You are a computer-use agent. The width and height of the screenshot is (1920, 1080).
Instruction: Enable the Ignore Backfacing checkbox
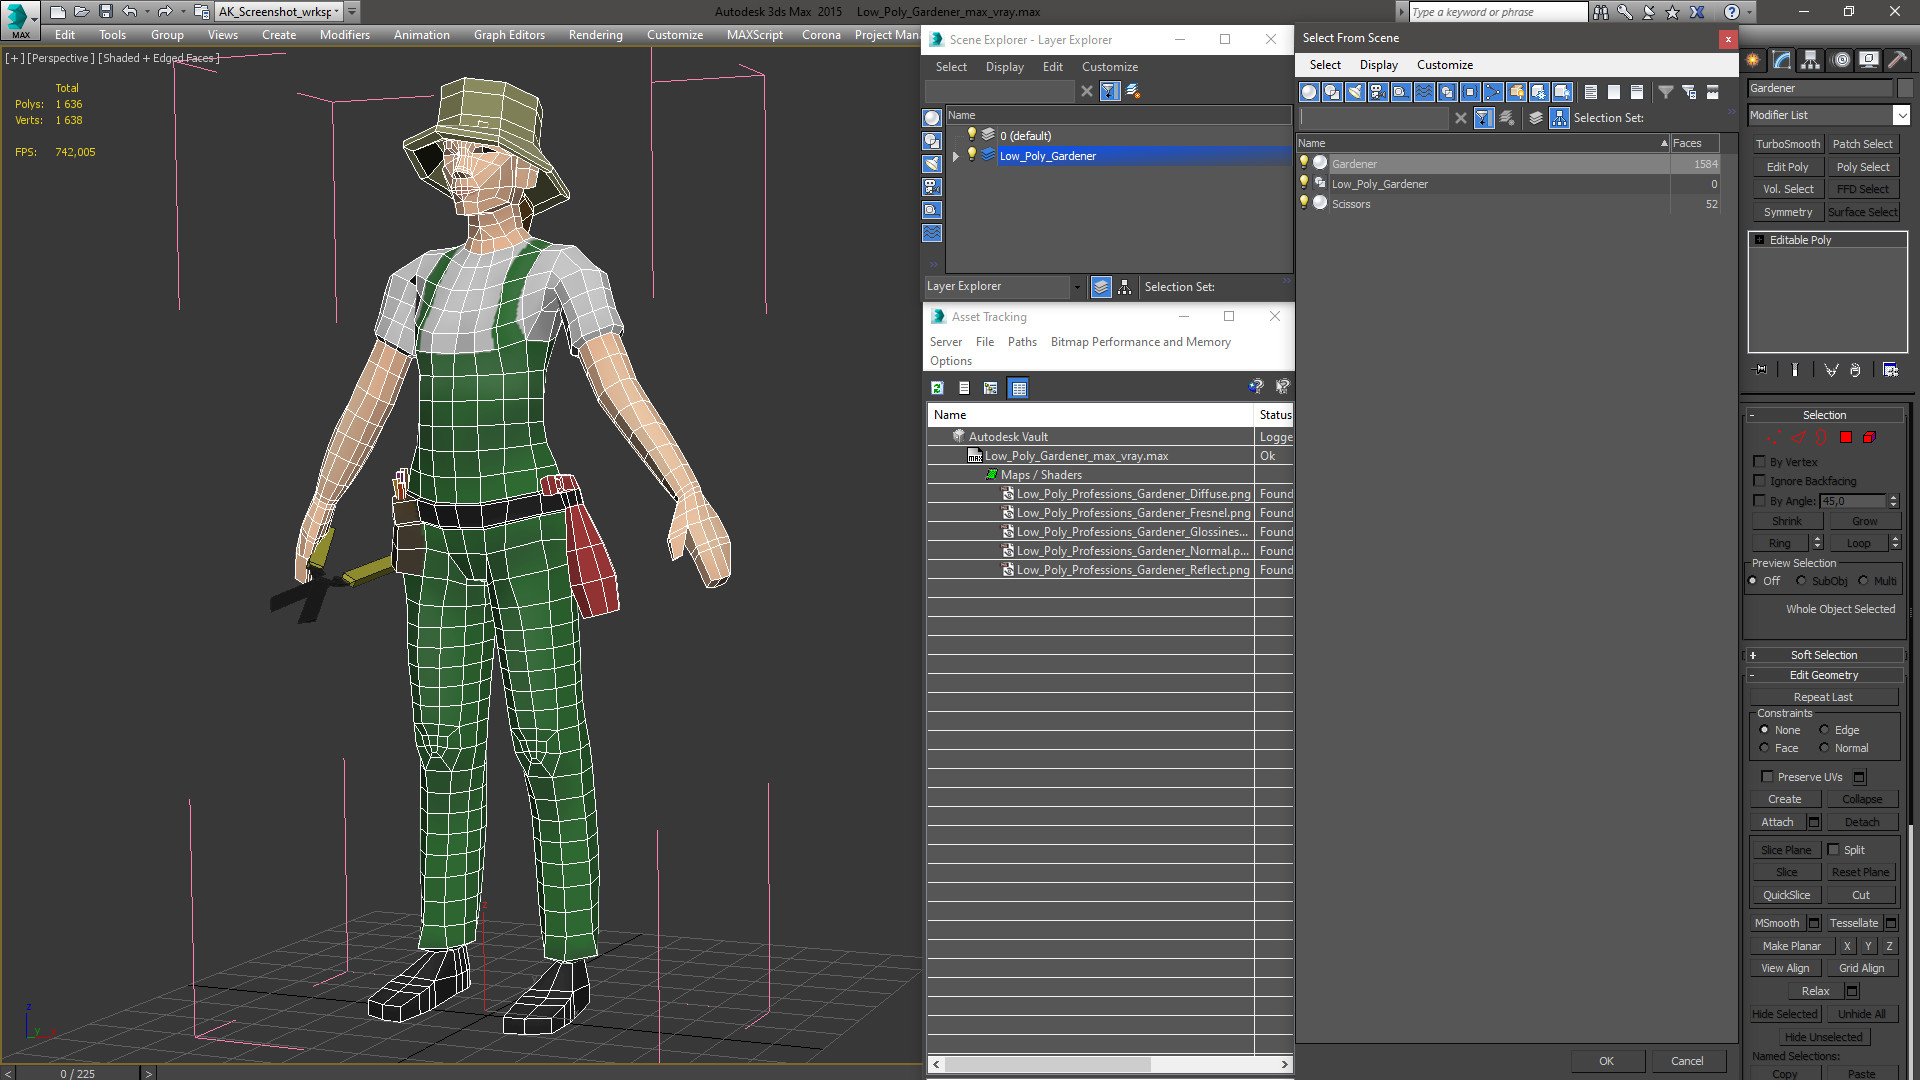pyautogui.click(x=1760, y=481)
